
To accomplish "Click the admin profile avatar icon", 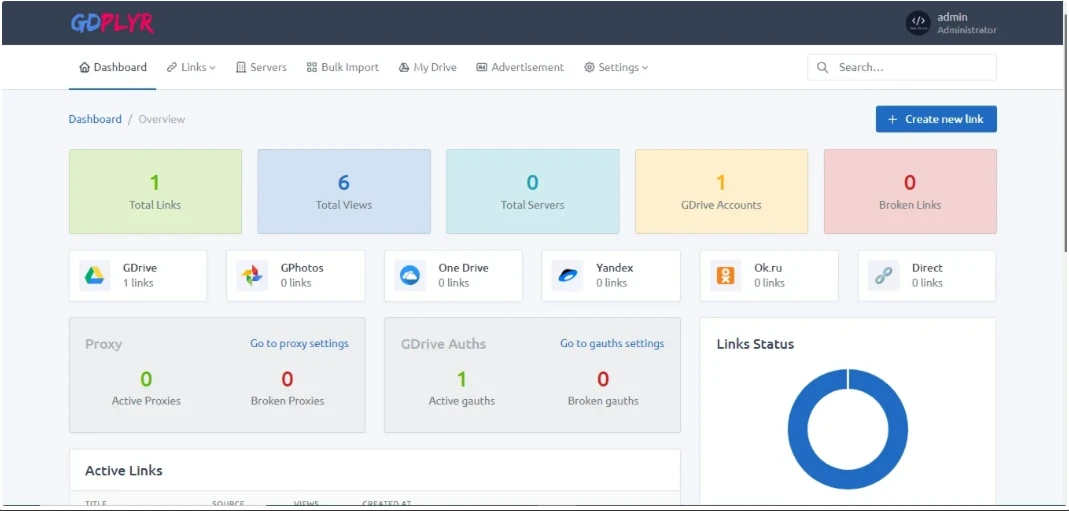I will (x=917, y=23).
